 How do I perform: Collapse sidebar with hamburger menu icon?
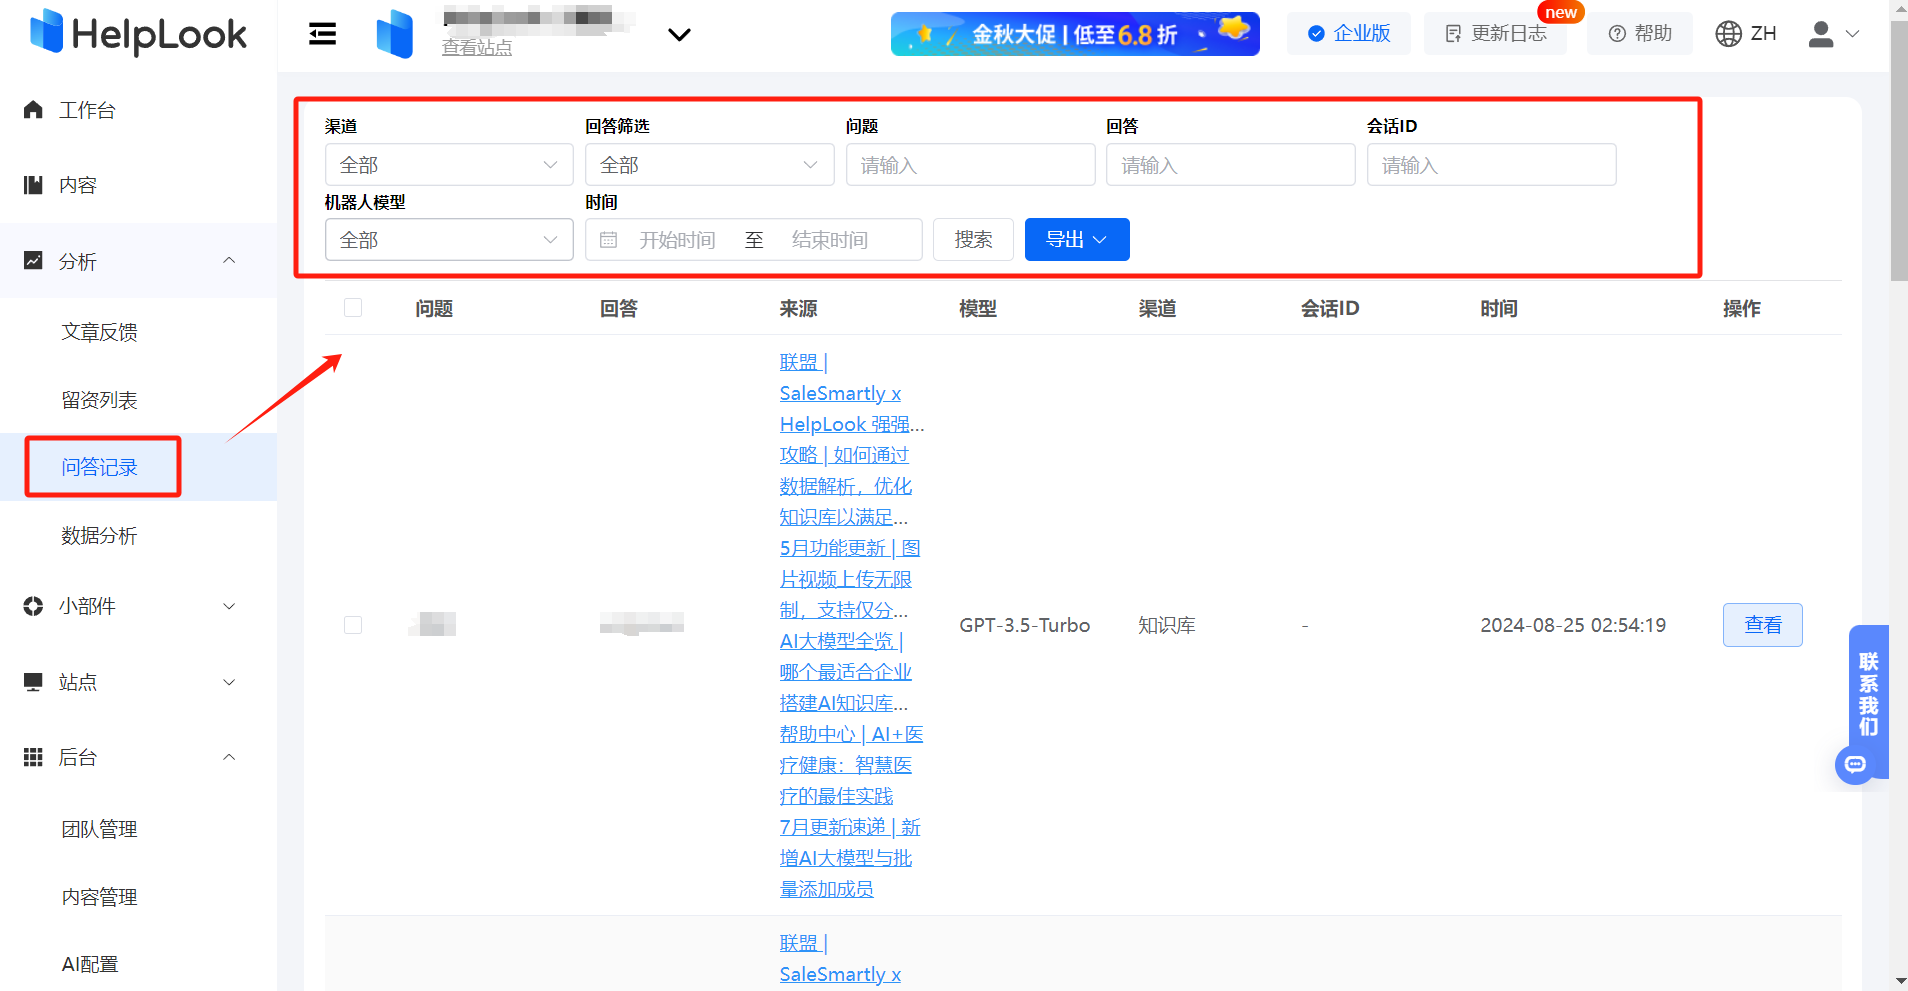point(322,34)
